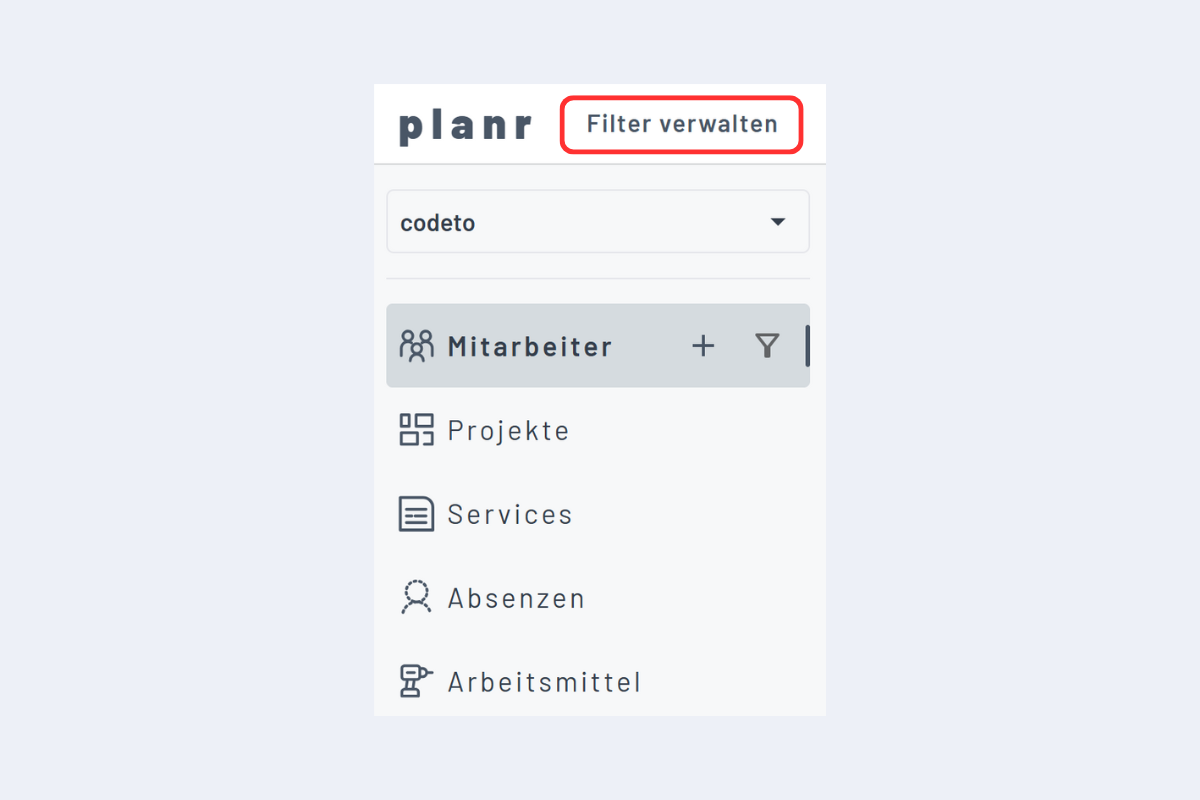1200x800 pixels.
Task: Click the planr logo
Action: pos(465,123)
